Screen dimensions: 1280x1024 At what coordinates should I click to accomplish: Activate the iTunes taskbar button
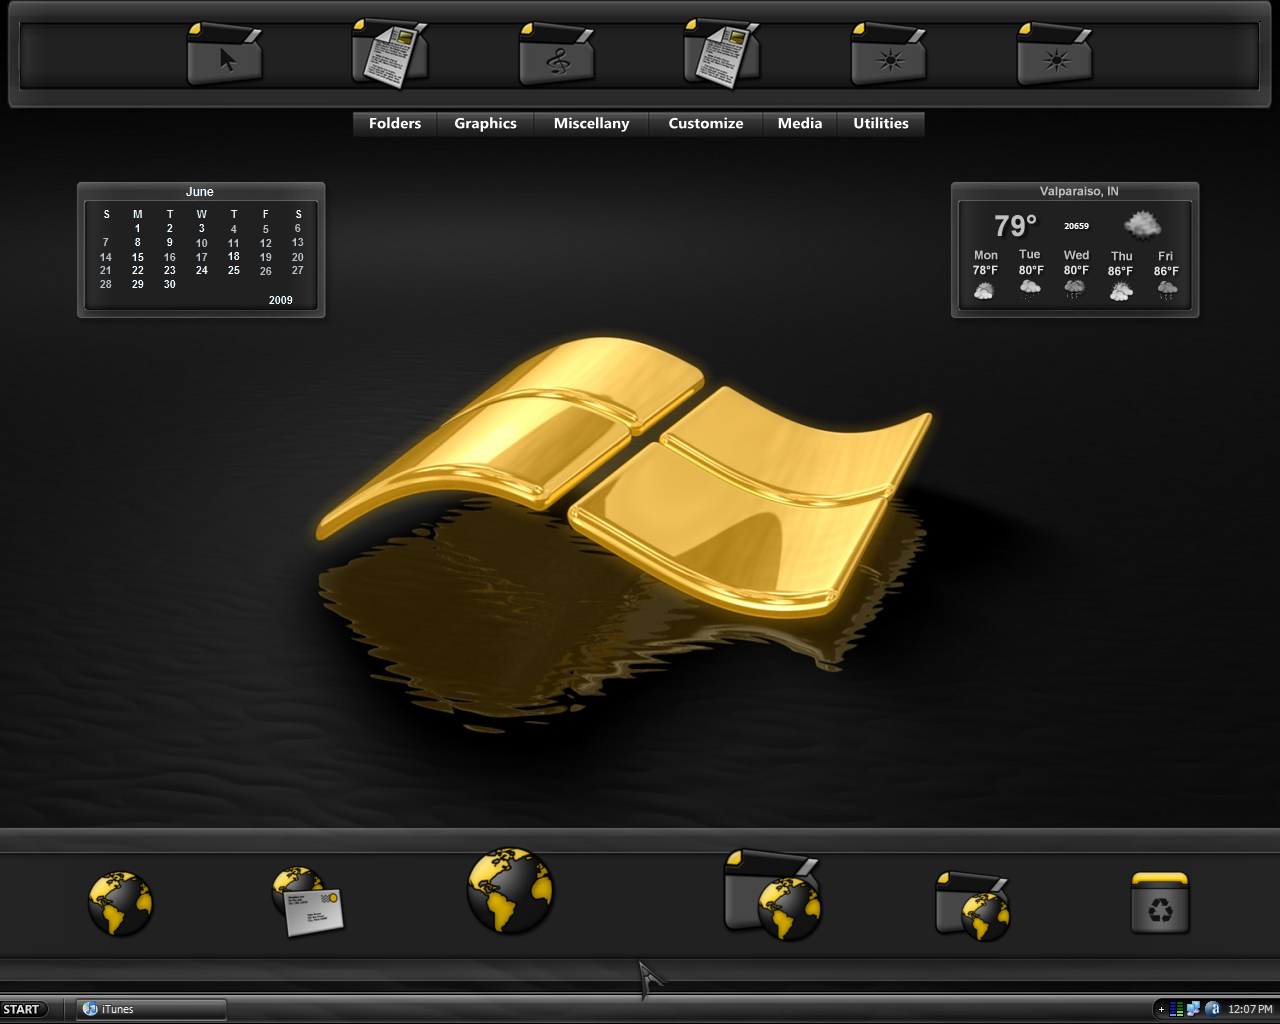(x=151, y=1009)
